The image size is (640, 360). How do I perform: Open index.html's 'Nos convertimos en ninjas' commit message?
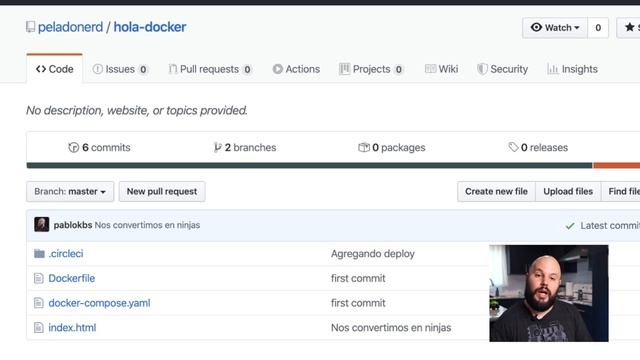pyautogui.click(x=391, y=327)
